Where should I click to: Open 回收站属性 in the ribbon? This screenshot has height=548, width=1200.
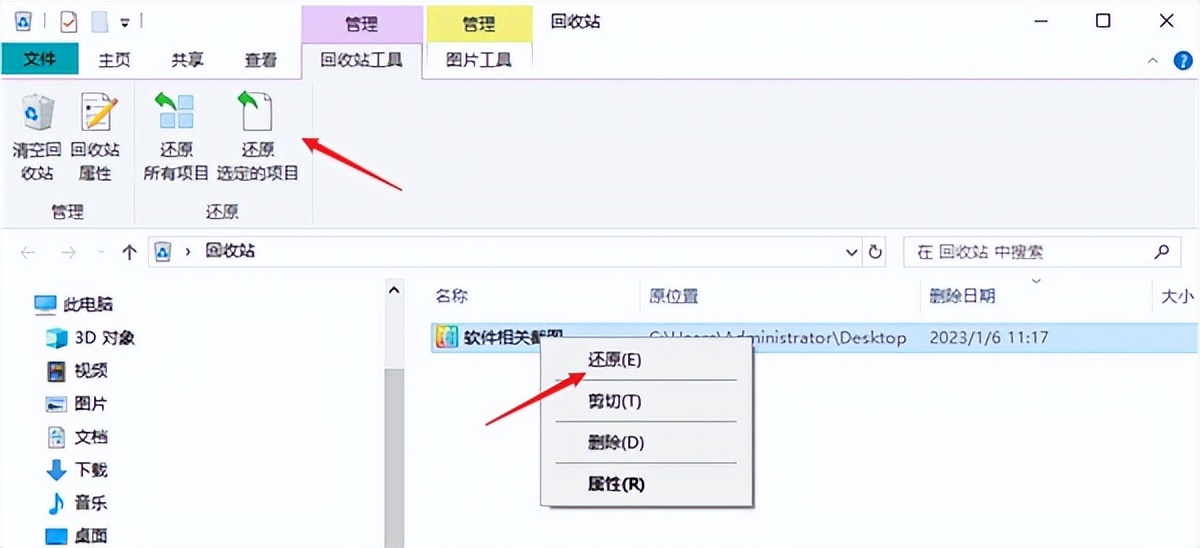[x=96, y=137]
